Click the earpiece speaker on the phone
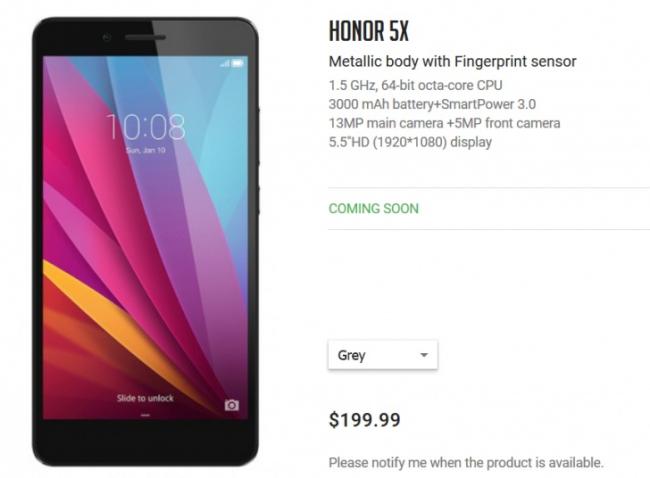650x478 pixels. click(146, 37)
